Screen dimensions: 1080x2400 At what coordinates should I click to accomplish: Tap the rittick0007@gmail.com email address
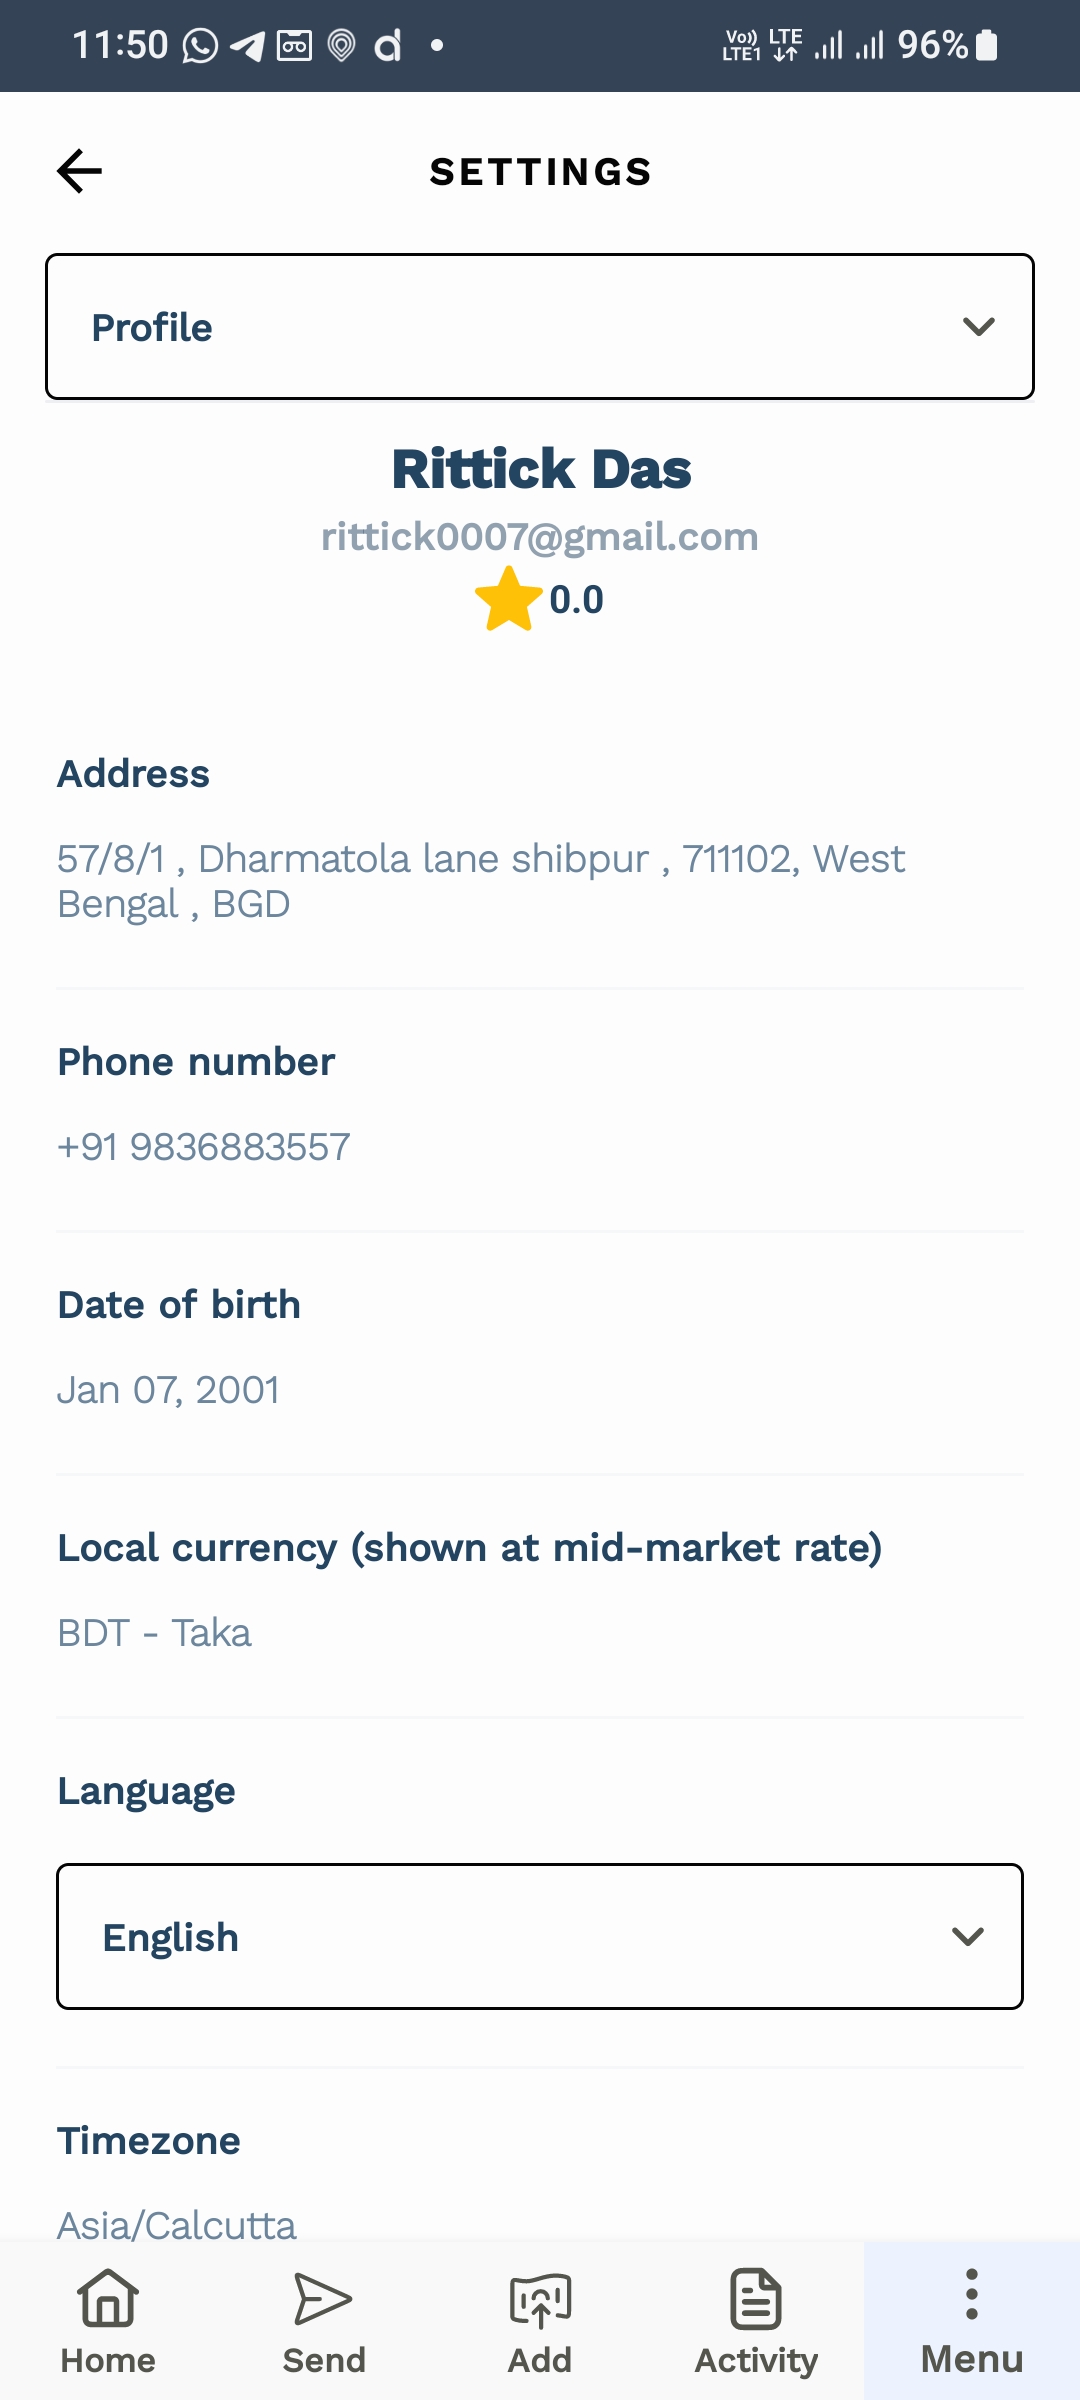540,537
